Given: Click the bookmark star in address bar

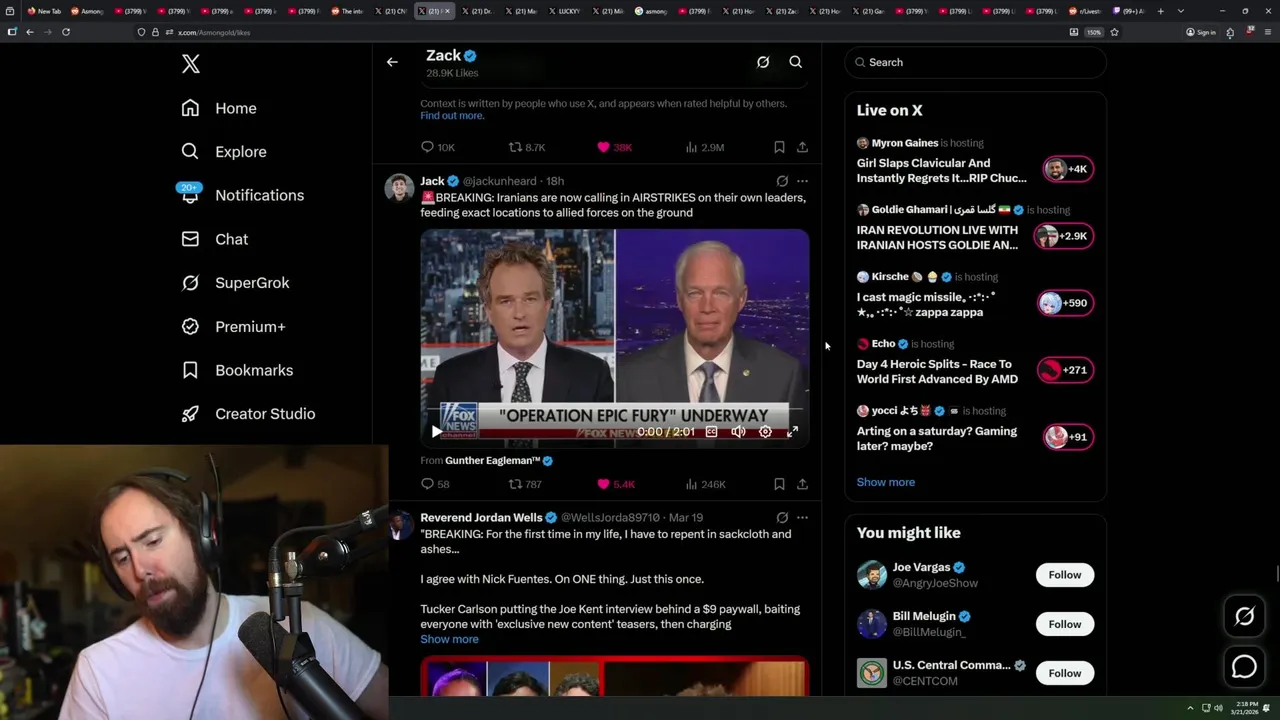Looking at the screenshot, I should [1114, 32].
